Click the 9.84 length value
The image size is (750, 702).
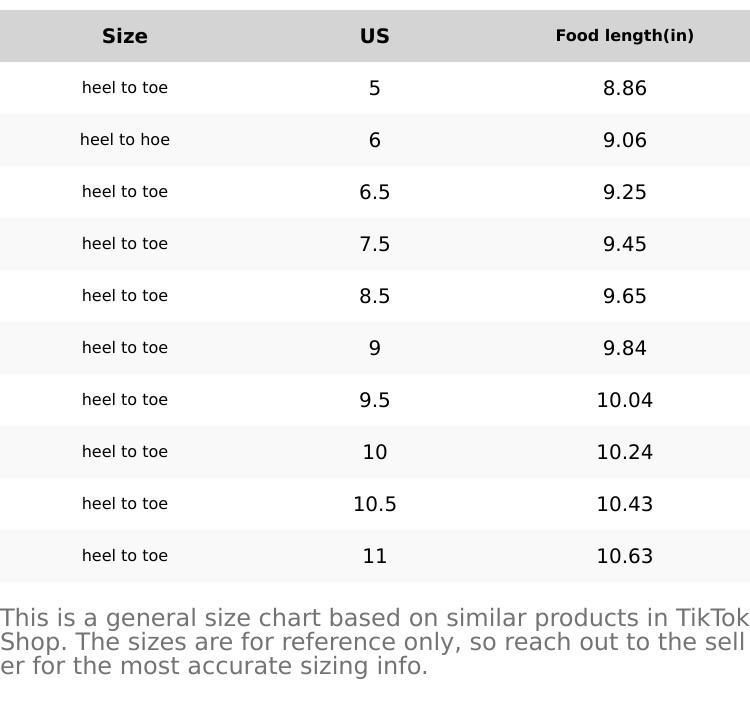tap(624, 348)
